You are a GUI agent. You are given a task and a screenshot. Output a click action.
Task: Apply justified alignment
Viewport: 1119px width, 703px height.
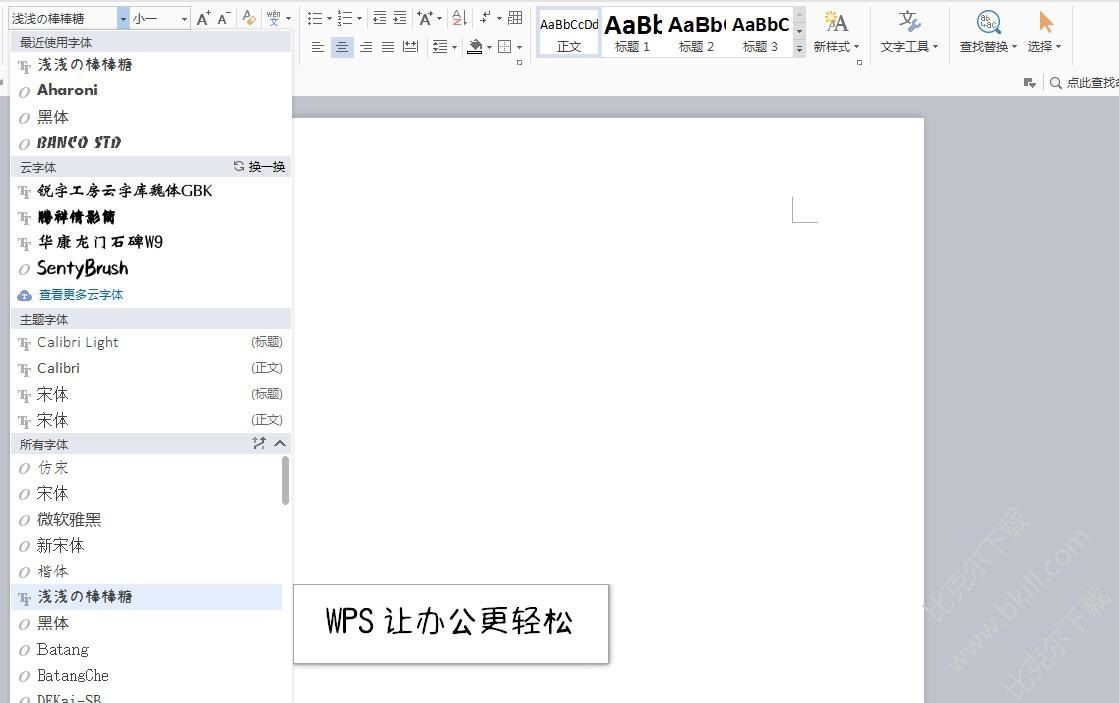(x=388, y=47)
